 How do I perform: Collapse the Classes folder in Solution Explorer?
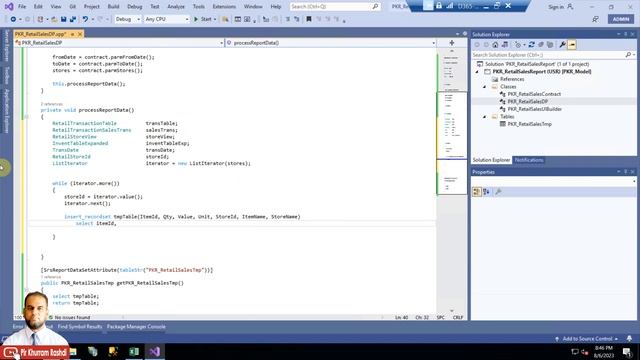tap(484, 87)
